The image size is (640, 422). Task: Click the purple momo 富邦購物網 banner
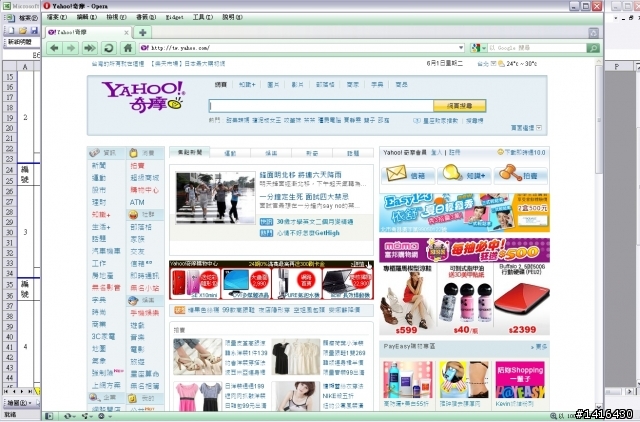click(464, 250)
